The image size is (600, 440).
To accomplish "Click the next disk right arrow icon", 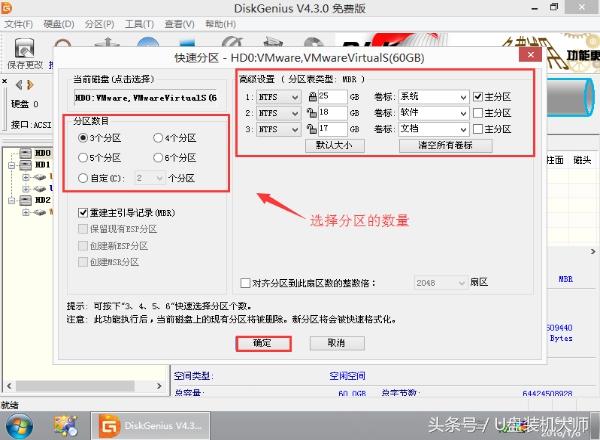I will point(31,84).
